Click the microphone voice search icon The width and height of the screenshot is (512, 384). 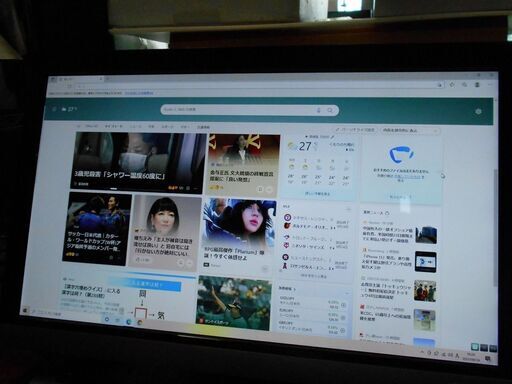coord(318,110)
